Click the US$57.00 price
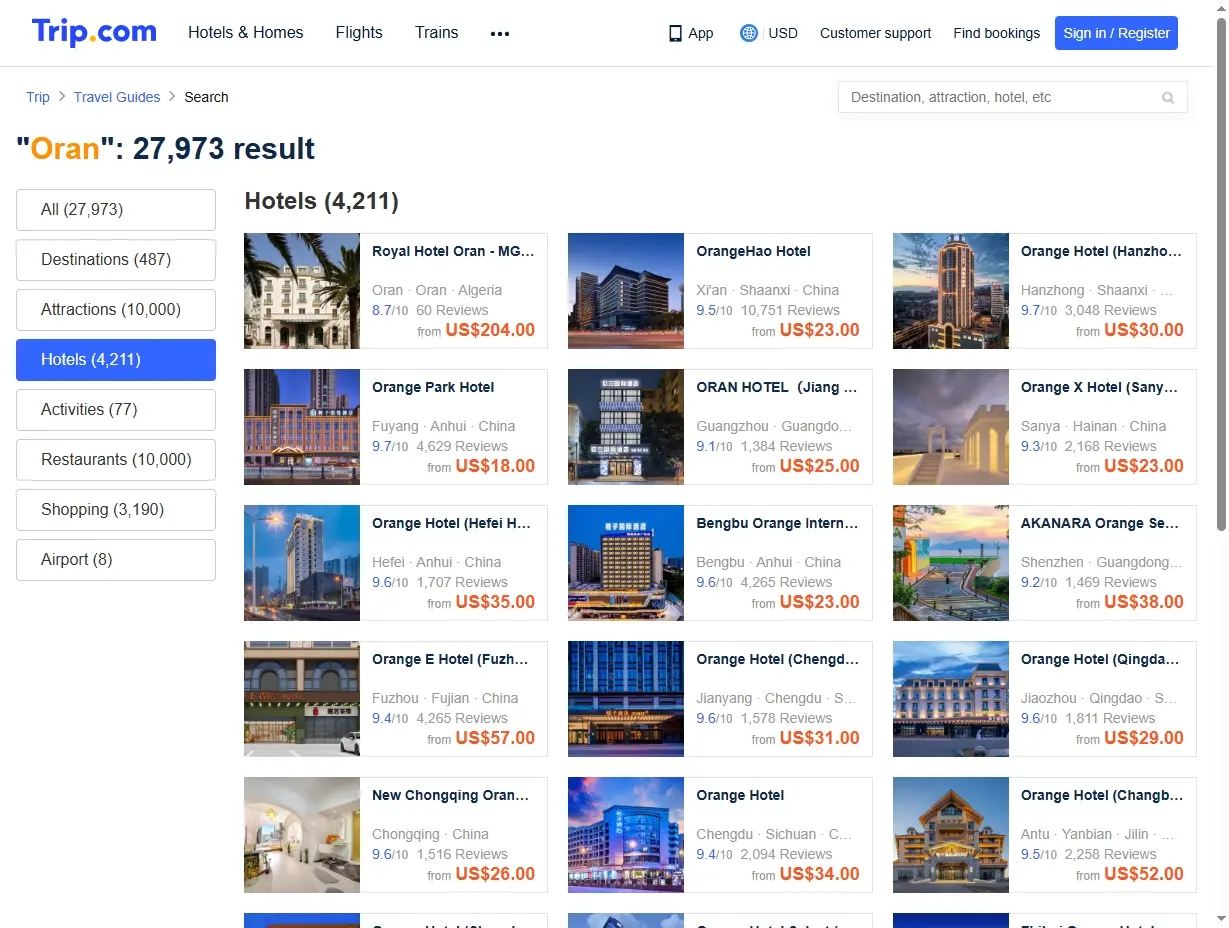1229x928 pixels. point(495,738)
